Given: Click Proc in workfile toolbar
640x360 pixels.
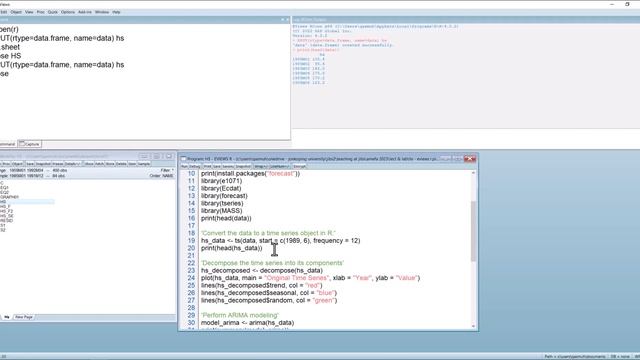Looking at the screenshot, I should (6, 164).
